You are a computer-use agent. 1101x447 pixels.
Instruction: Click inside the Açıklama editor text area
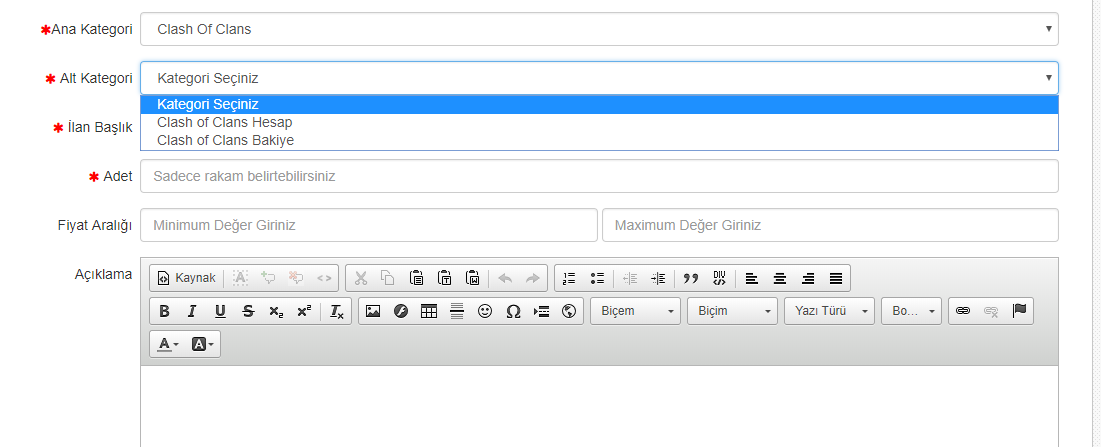[599, 406]
